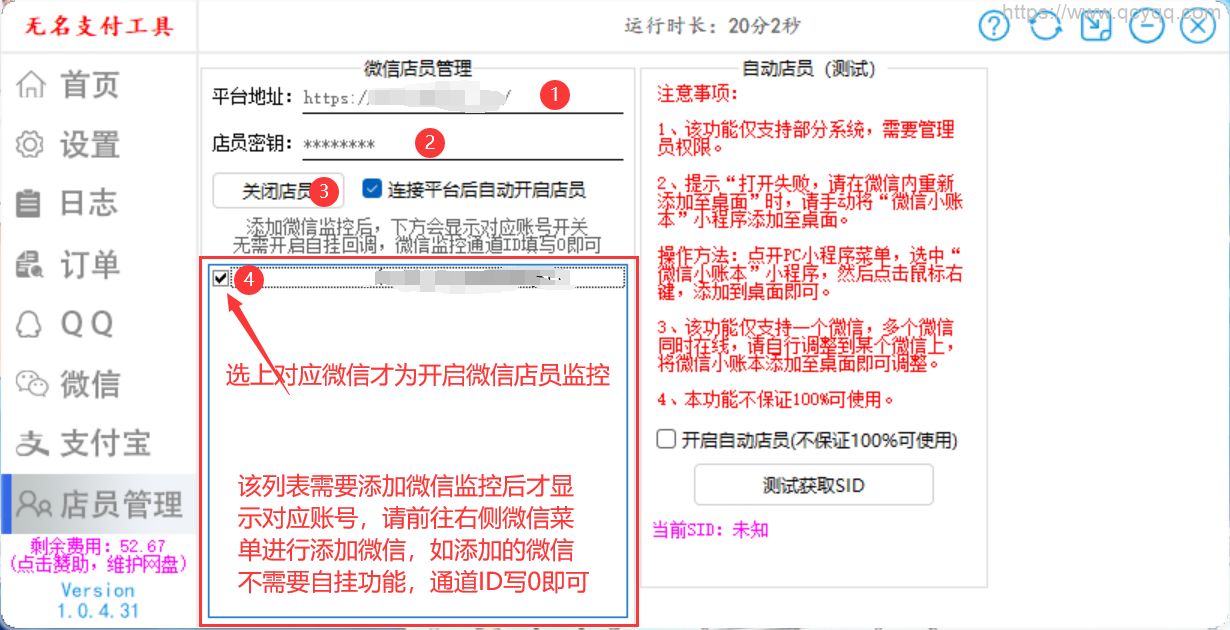
Task: Click the 剩余费用 sponsor link text
Action: pos(98,555)
